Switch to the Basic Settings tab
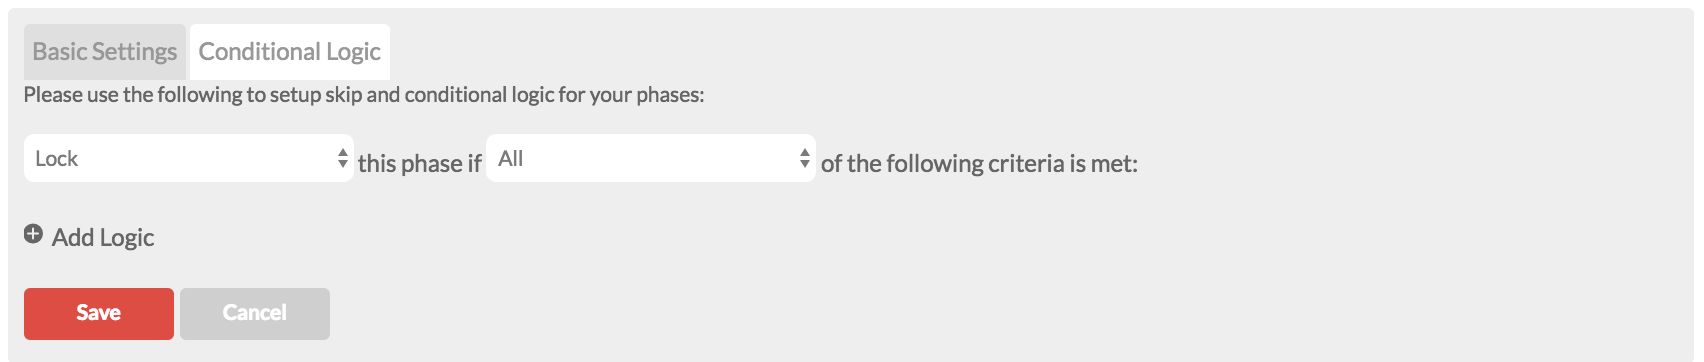 [105, 52]
